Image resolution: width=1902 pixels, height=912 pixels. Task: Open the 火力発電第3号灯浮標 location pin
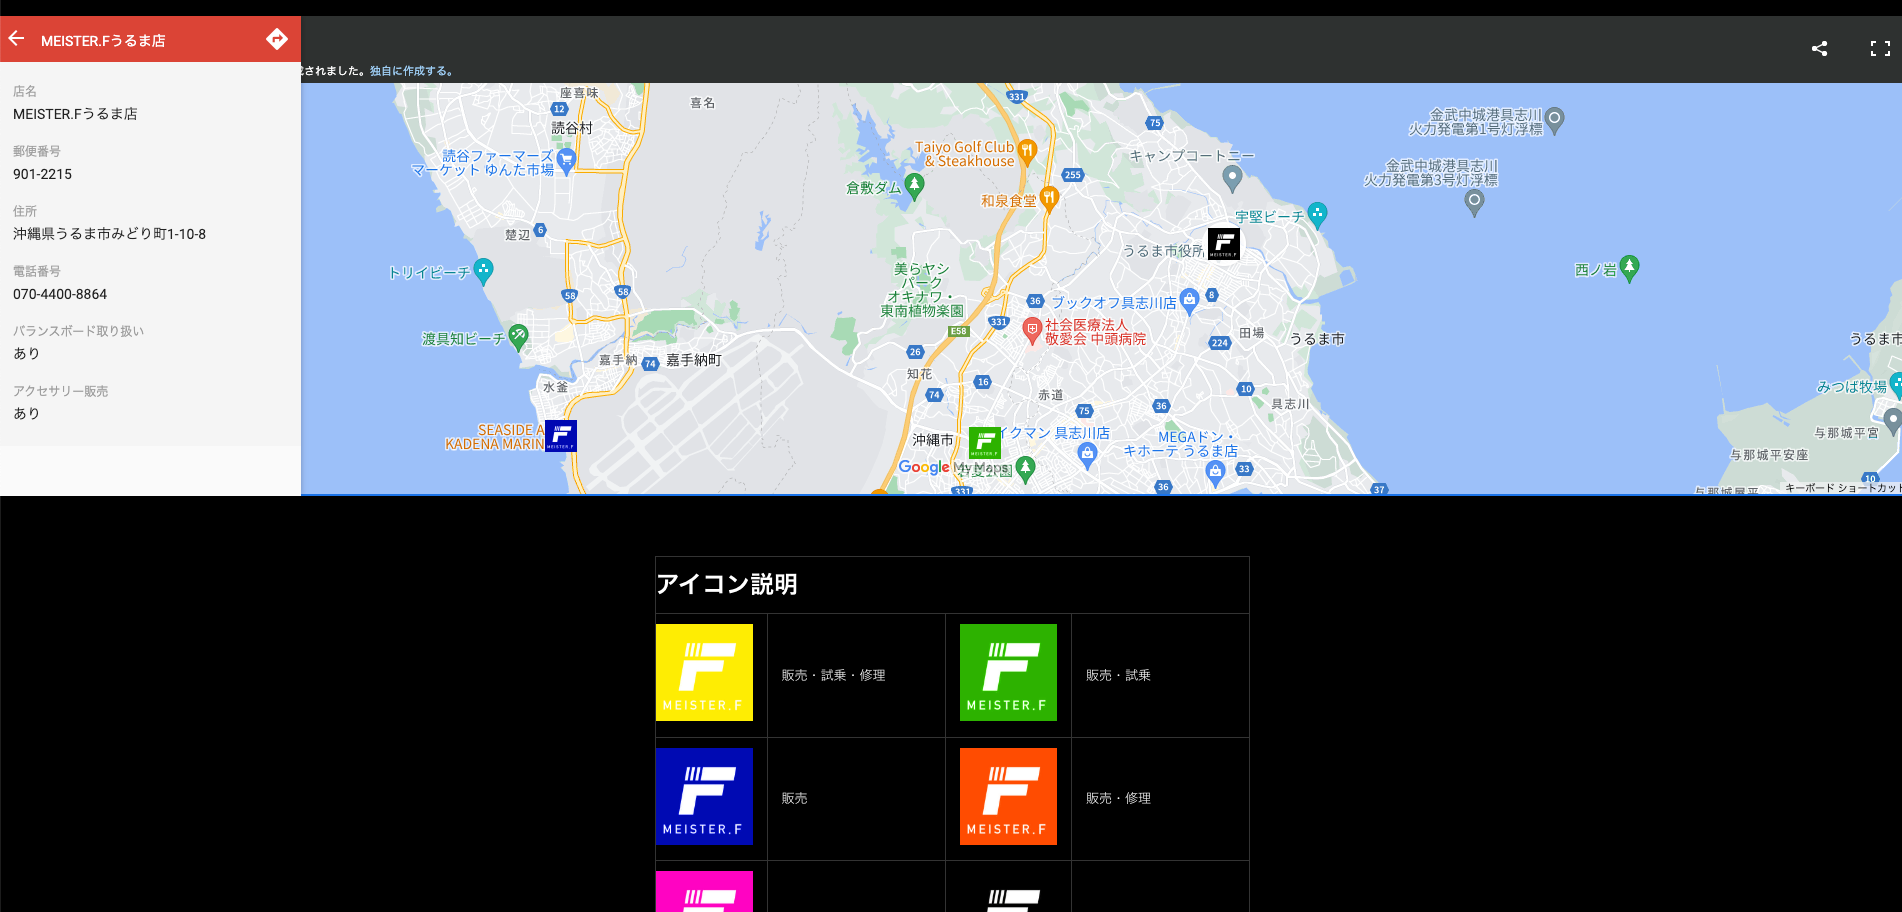pos(1474,202)
